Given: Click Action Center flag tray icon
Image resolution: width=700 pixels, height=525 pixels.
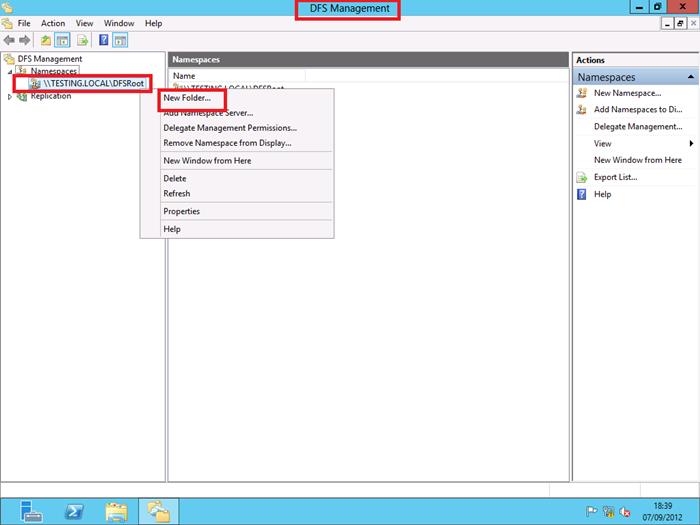Looking at the screenshot, I should point(592,512).
